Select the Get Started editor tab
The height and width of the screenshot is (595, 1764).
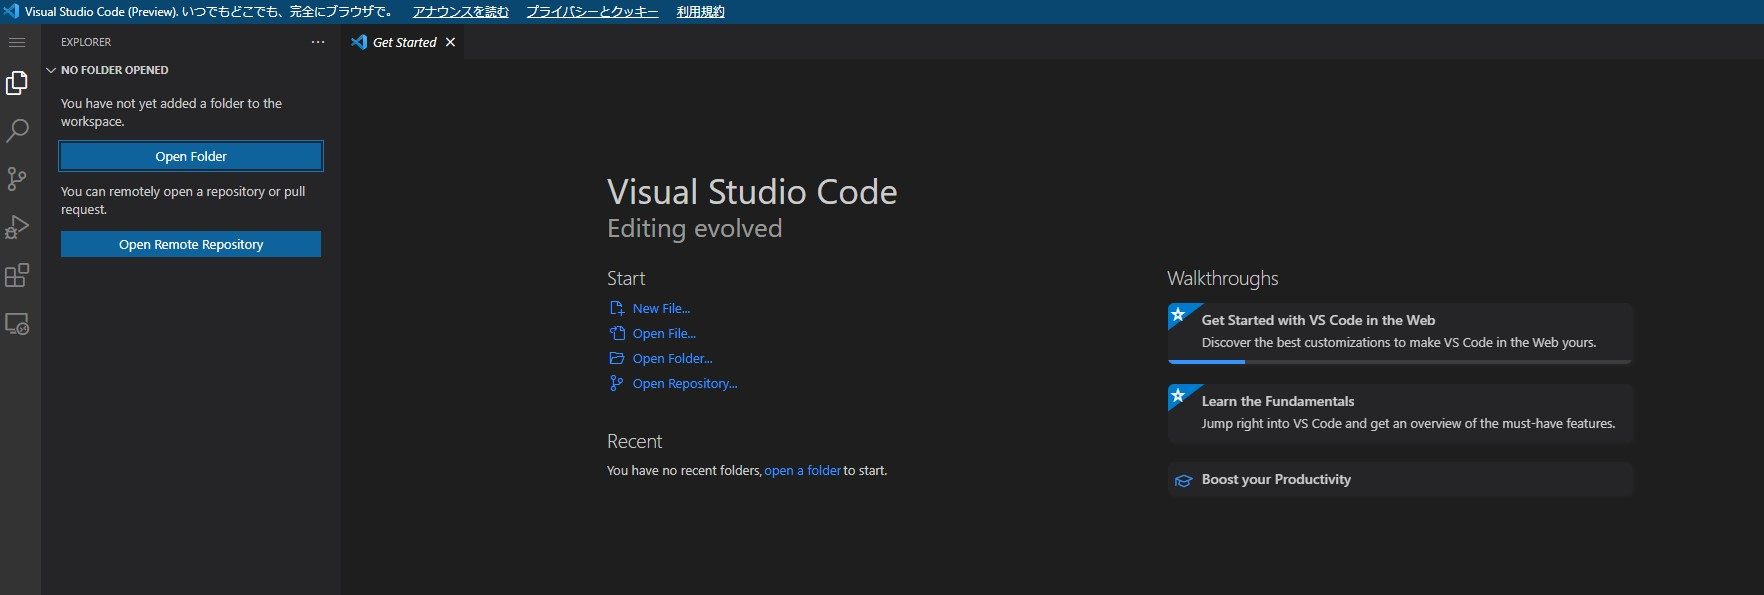click(403, 42)
